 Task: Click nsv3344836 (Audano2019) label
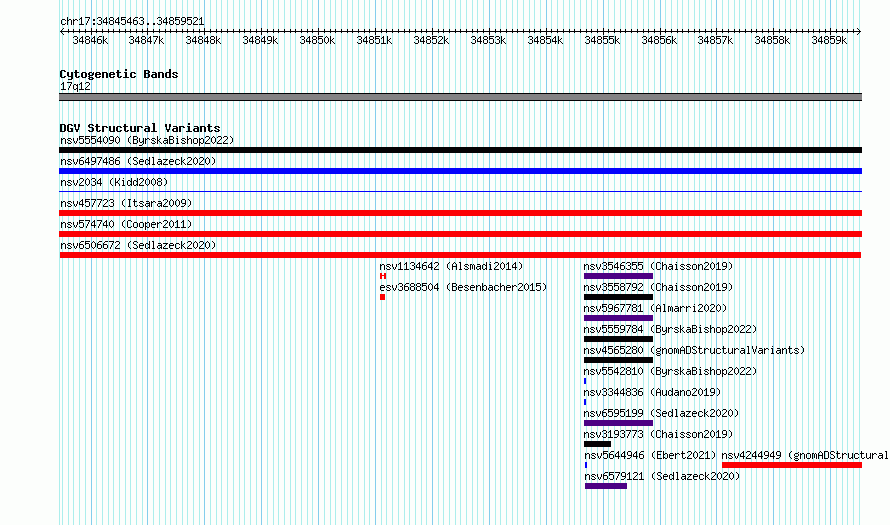point(652,392)
